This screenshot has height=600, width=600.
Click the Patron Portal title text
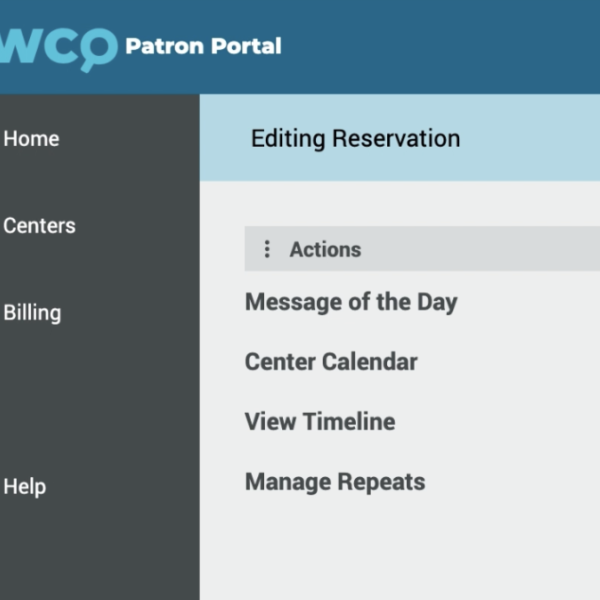pyautogui.click(x=203, y=46)
